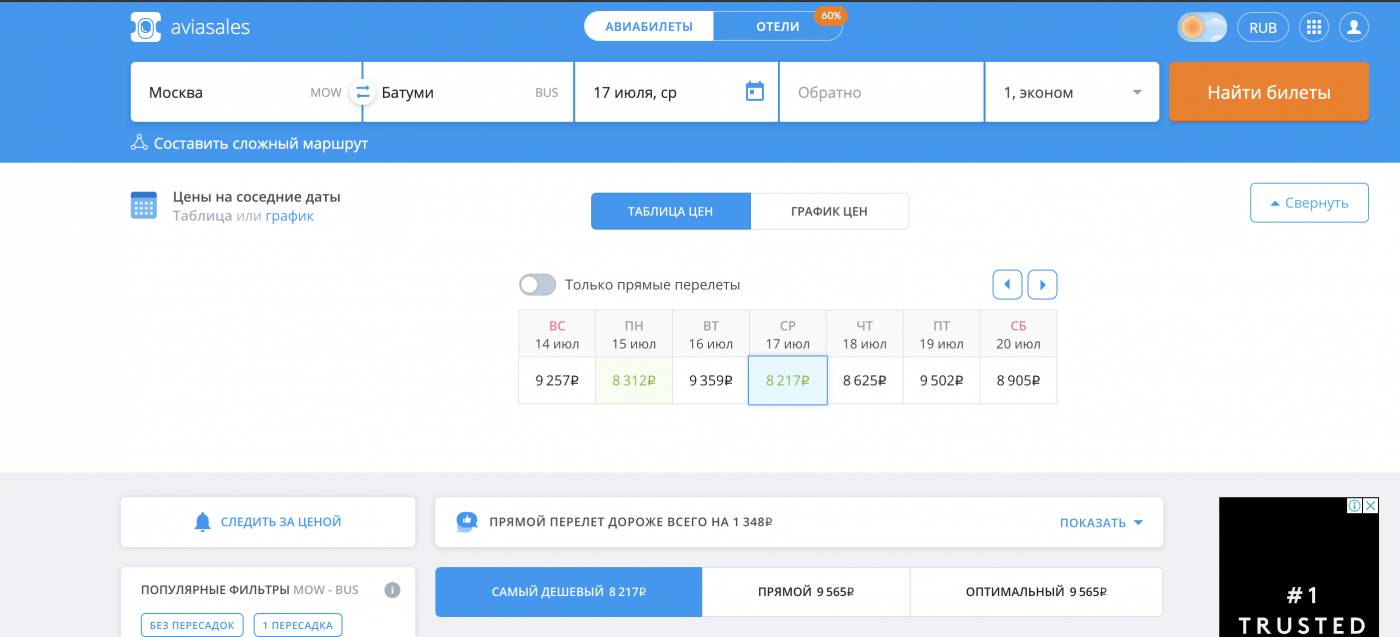The width and height of the screenshot is (1400, 637).
Task: Click the info icon in popular filters
Action: pos(392,590)
